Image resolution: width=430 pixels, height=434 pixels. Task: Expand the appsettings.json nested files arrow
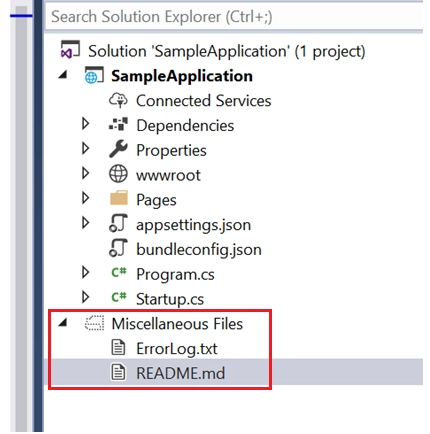(86, 223)
